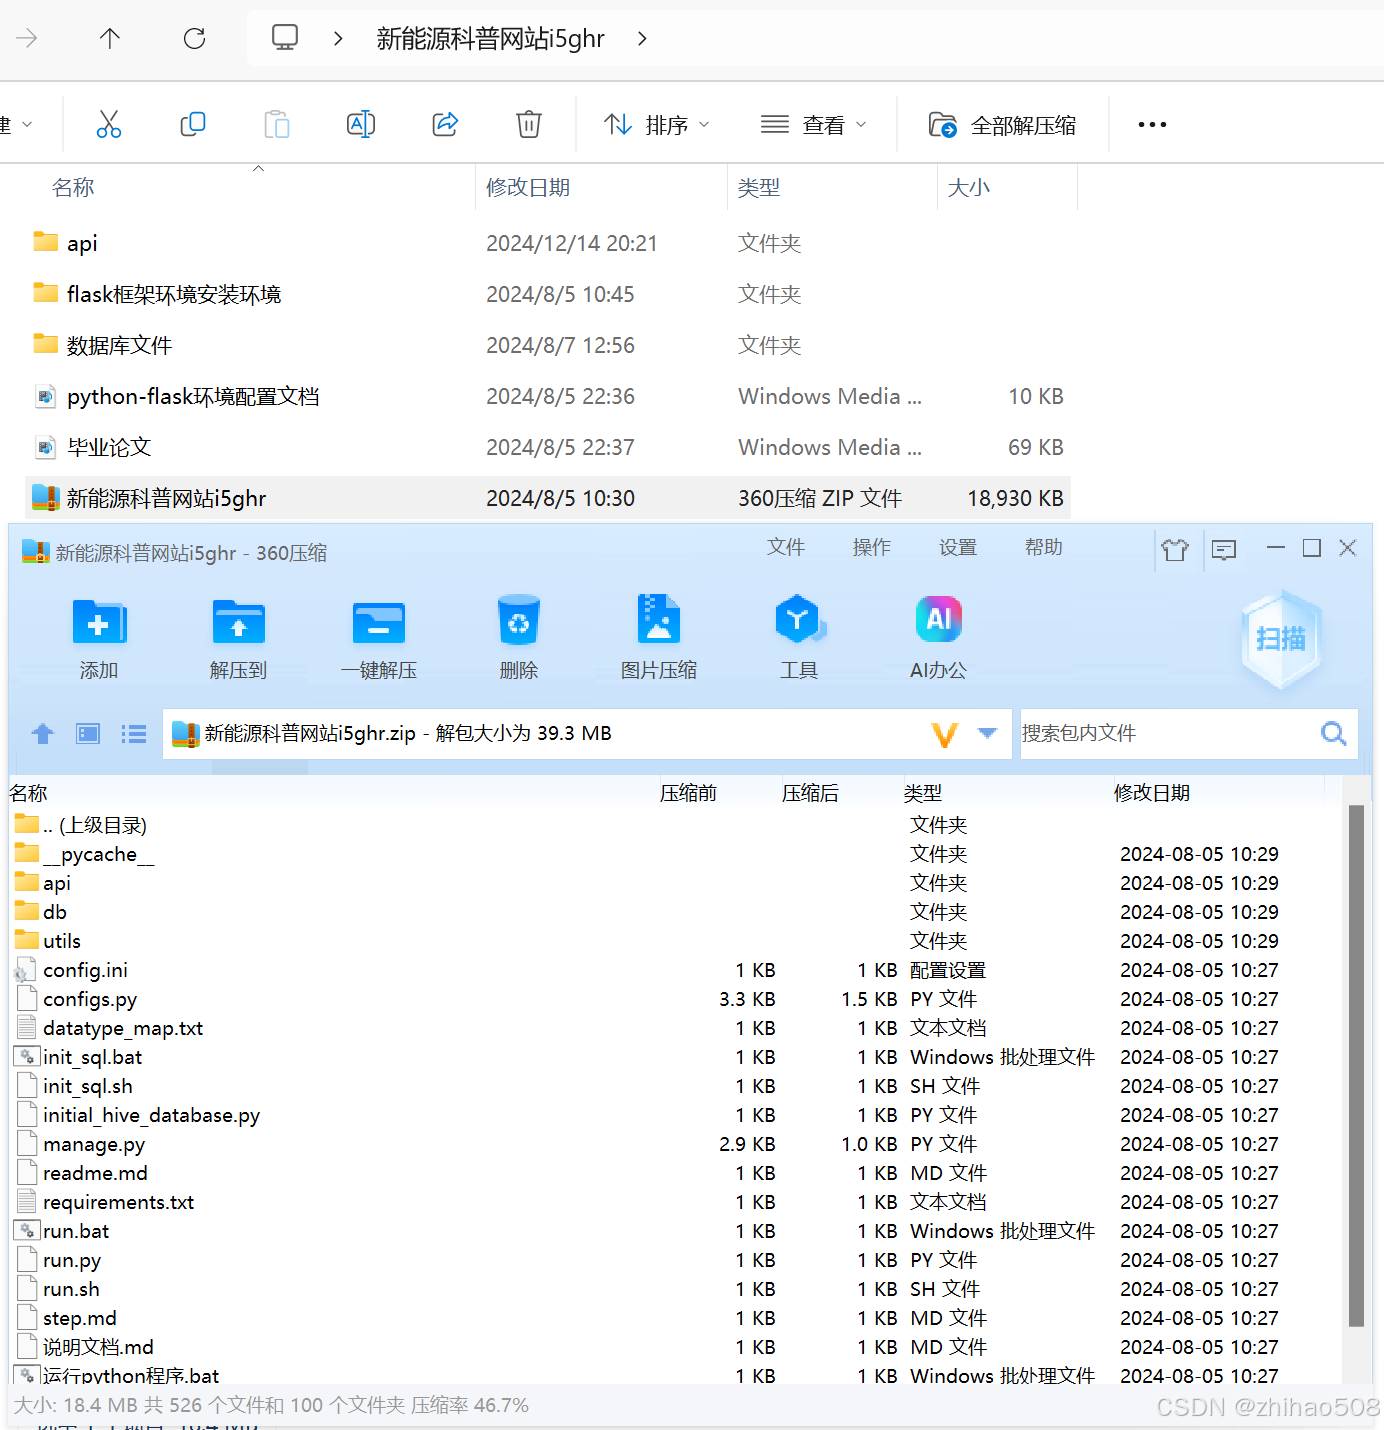Click the Explorer up-arrow navigation button

[110, 38]
